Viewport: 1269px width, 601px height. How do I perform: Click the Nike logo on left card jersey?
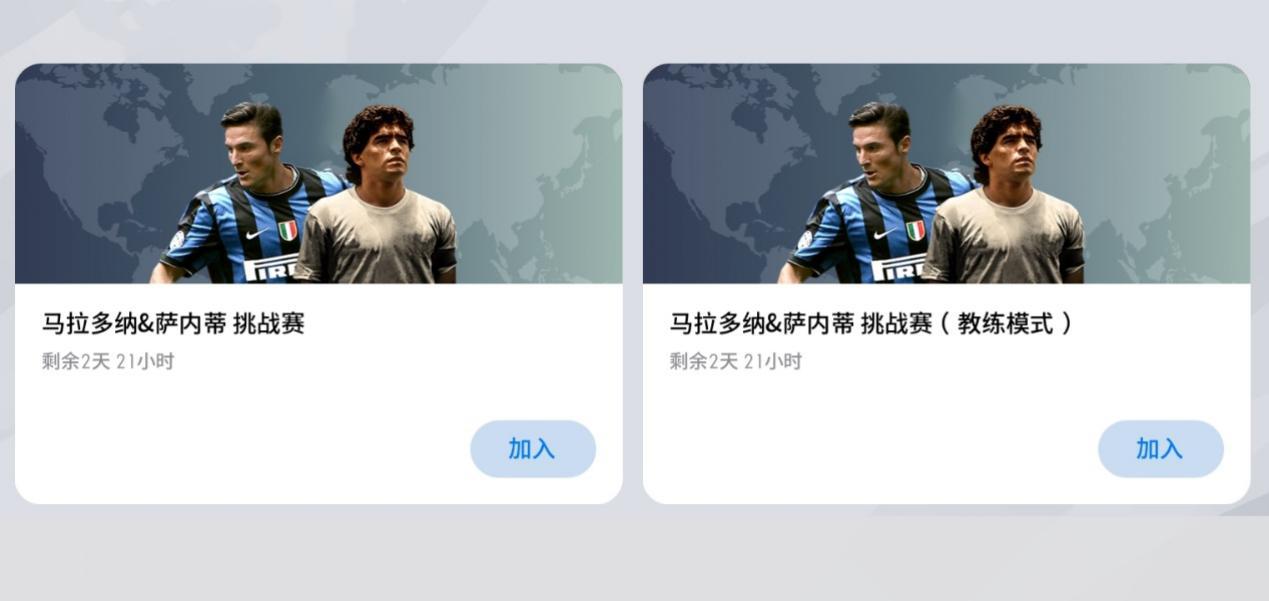257,234
